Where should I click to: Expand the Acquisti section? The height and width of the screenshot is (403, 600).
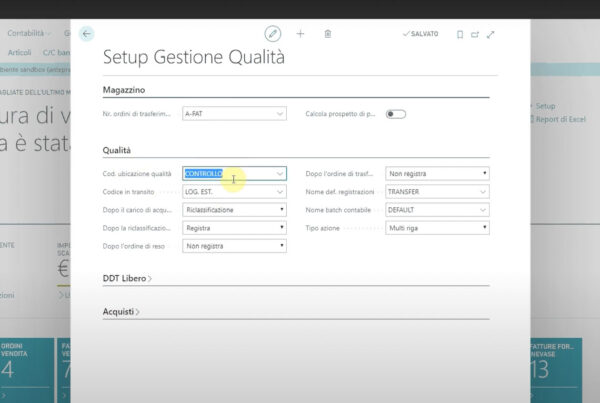pyautogui.click(x=121, y=312)
